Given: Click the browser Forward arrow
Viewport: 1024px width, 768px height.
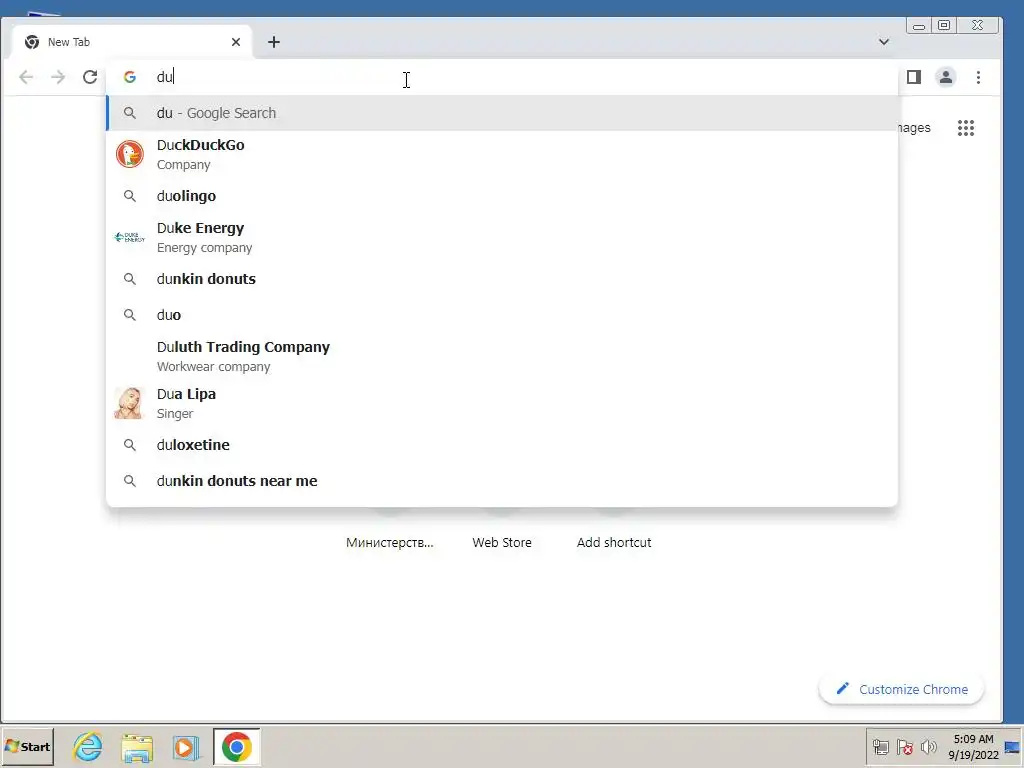Looking at the screenshot, I should (58, 77).
